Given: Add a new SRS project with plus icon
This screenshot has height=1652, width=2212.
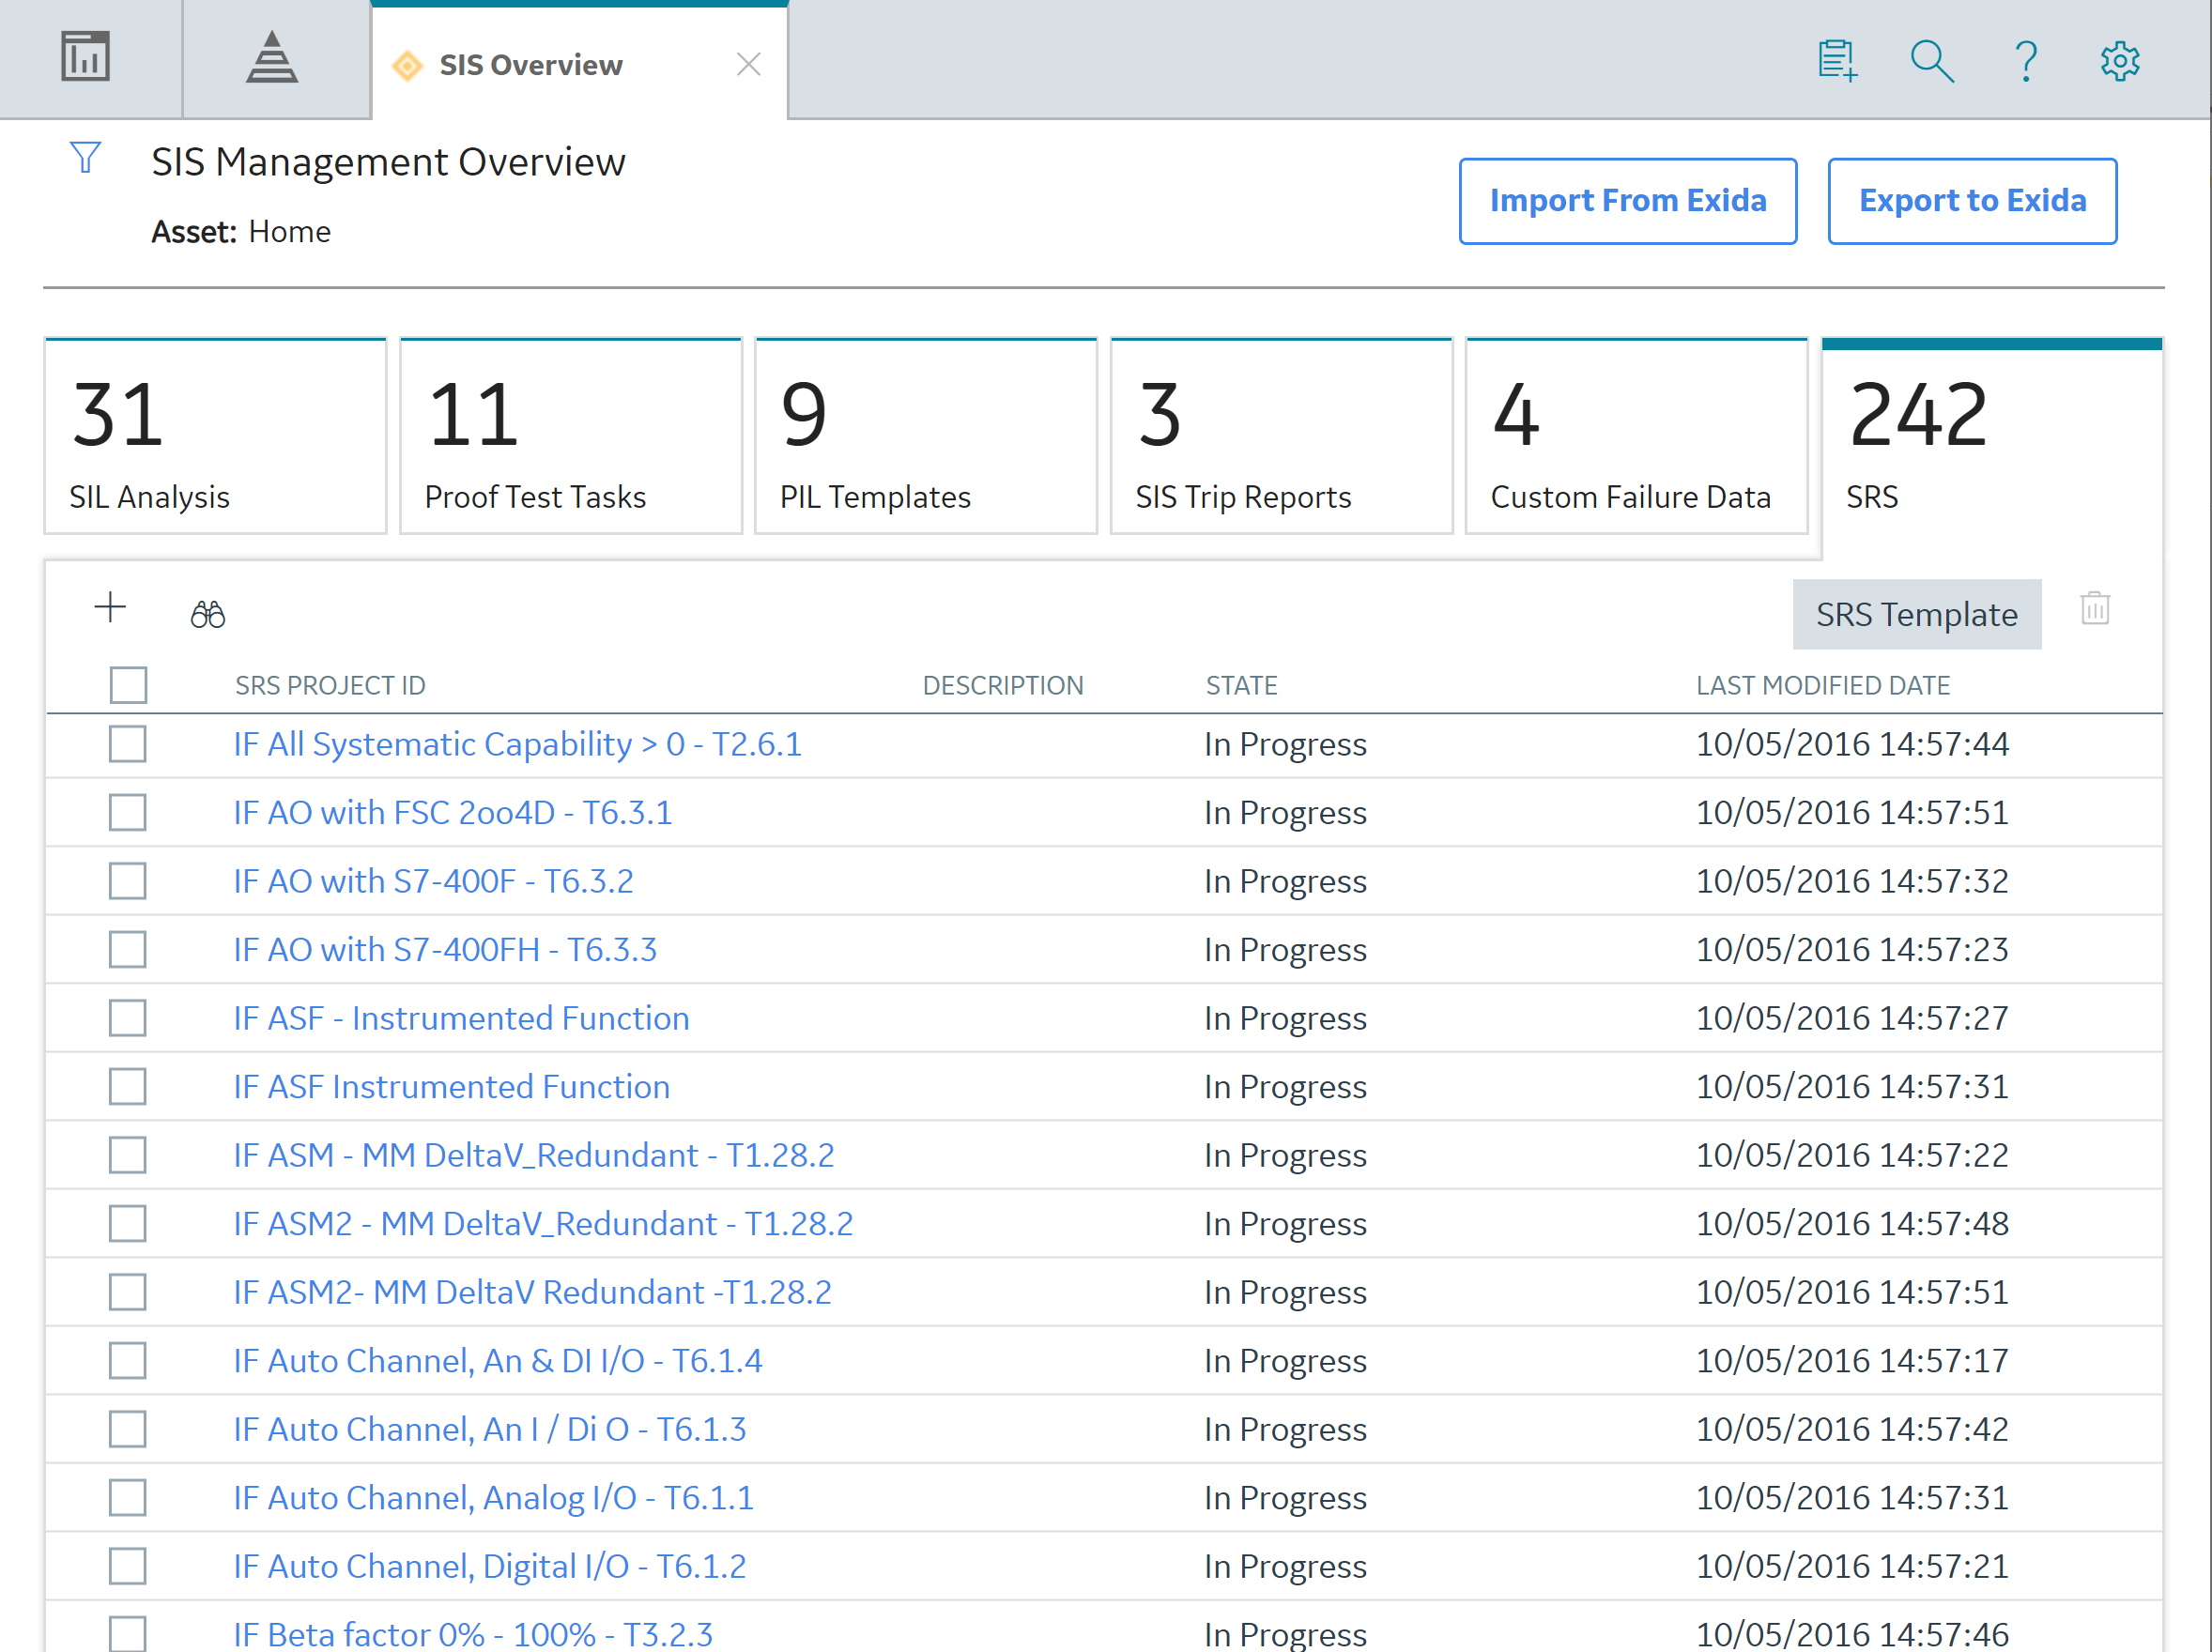Looking at the screenshot, I should click(110, 608).
